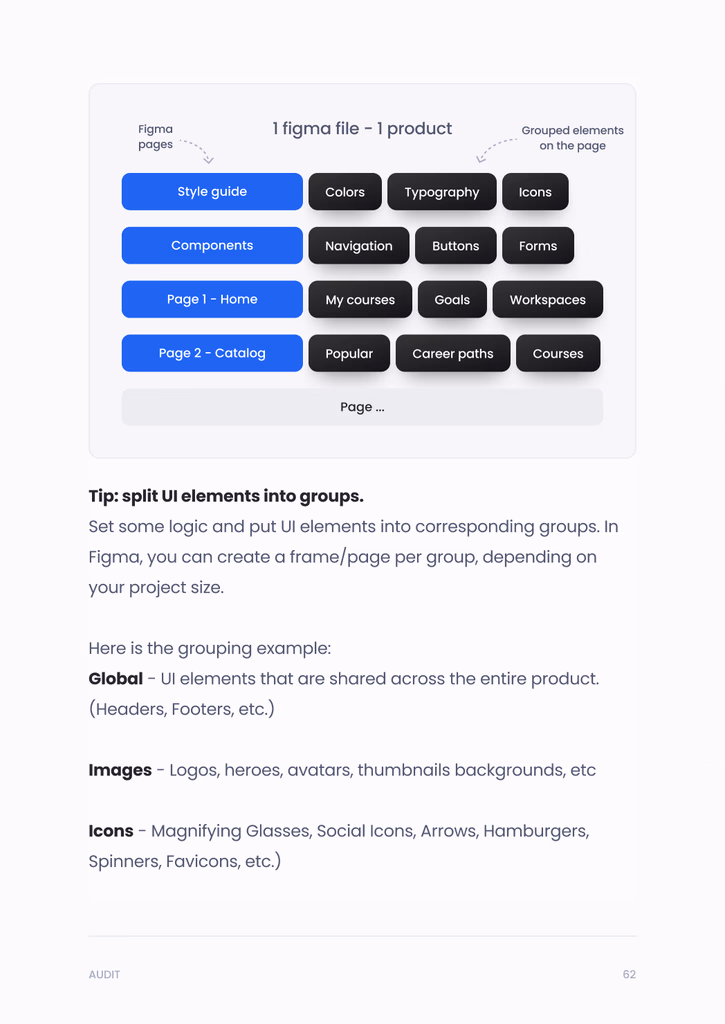725x1024 pixels.
Task: Select the Components blue button
Action: 212,246
